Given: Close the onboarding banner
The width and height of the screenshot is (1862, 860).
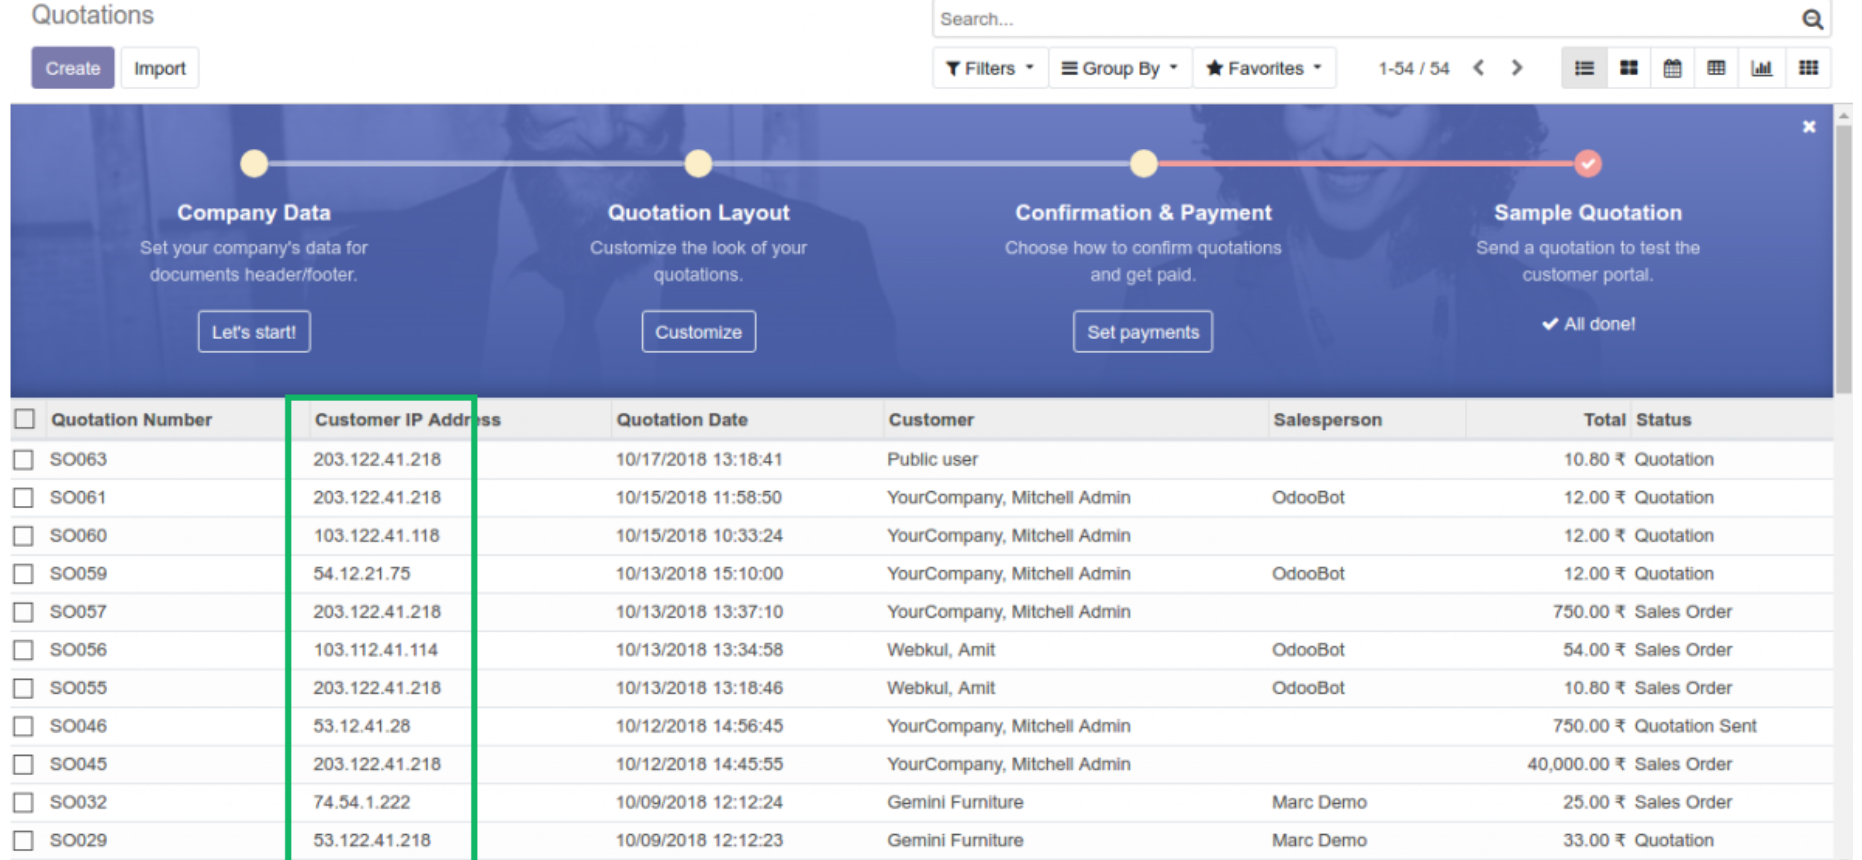Looking at the screenshot, I should click(1808, 127).
